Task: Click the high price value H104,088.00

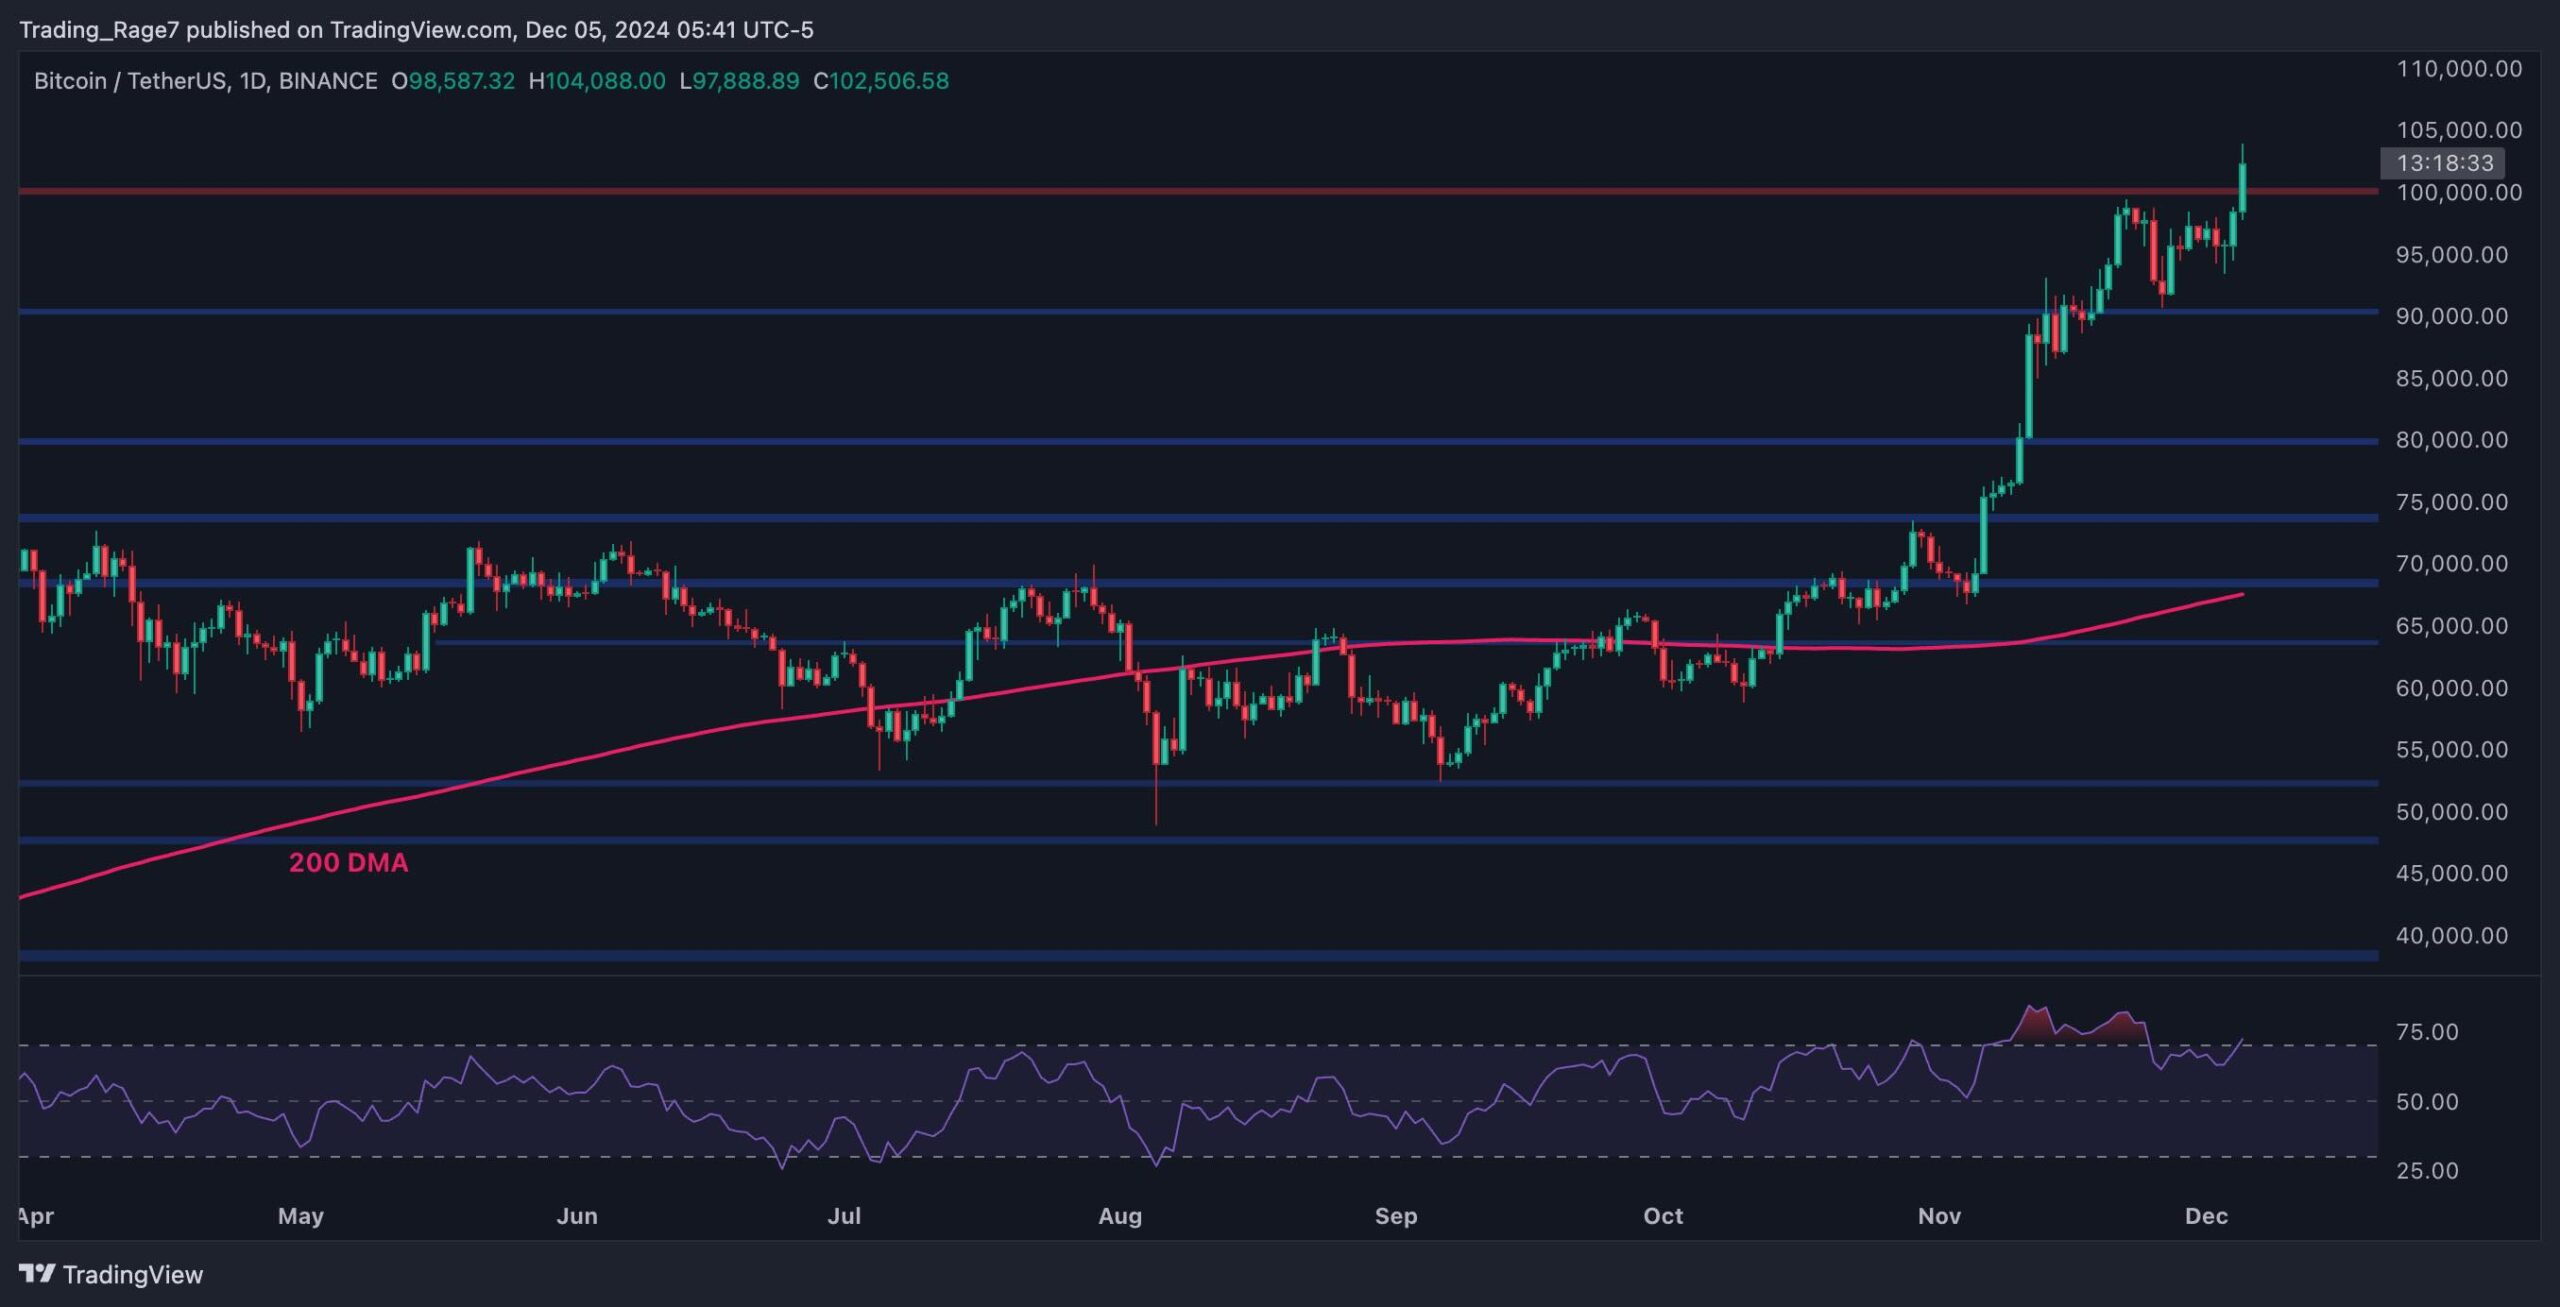Action: [597, 81]
